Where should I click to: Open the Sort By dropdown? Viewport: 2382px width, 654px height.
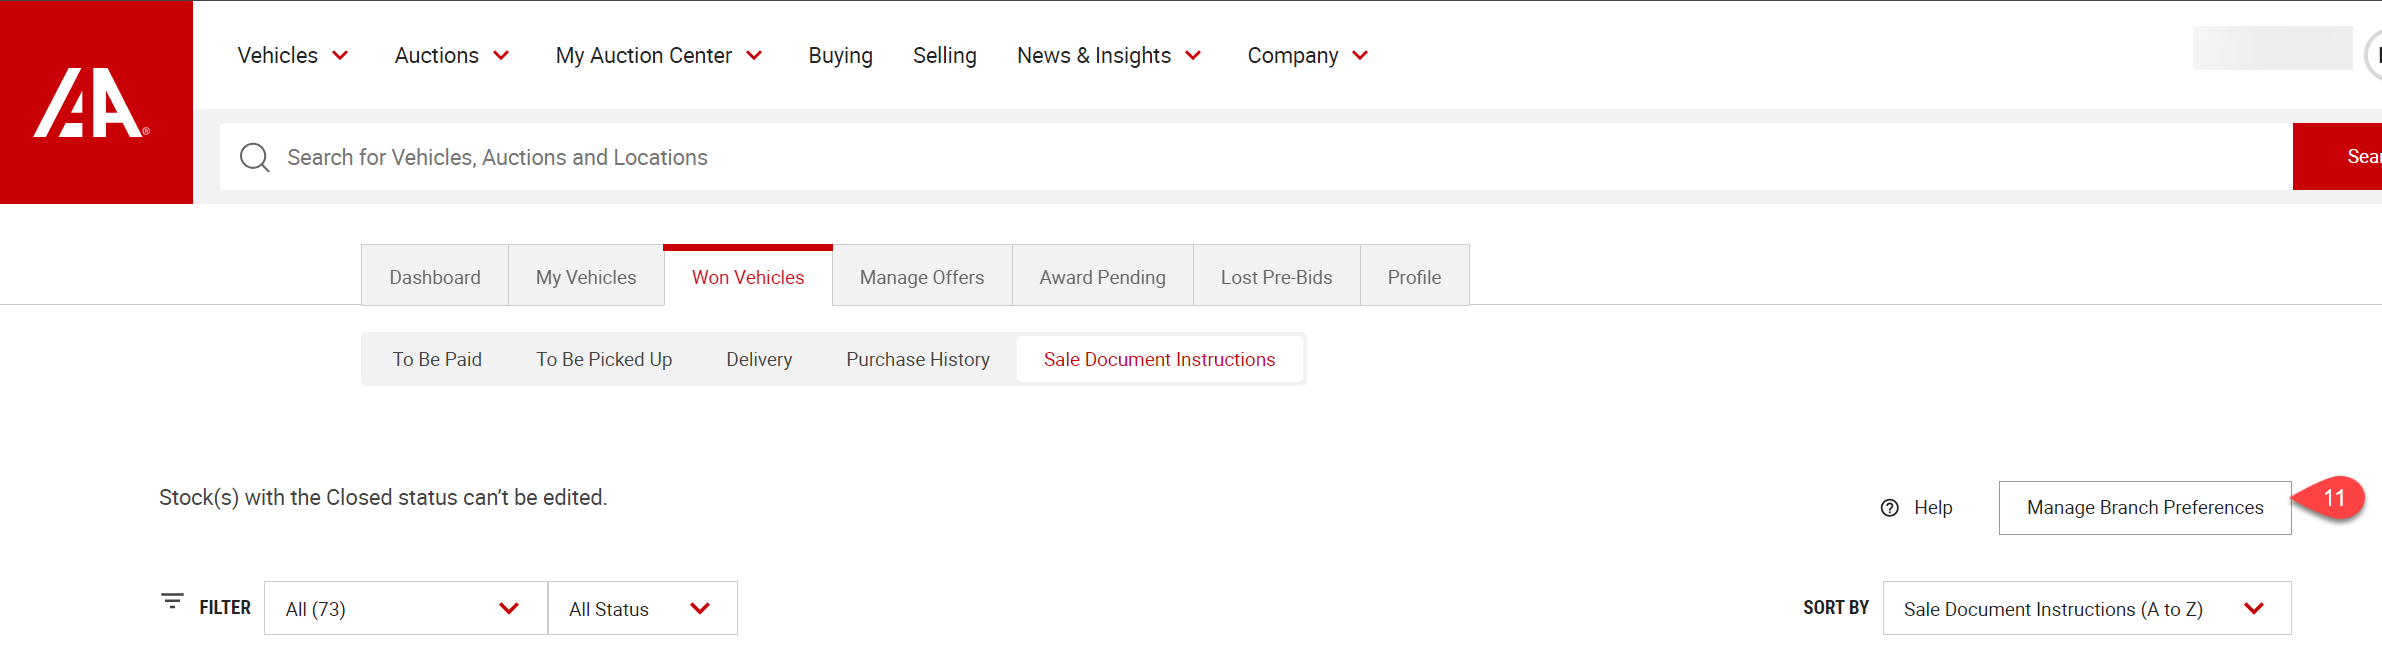[2086, 609]
